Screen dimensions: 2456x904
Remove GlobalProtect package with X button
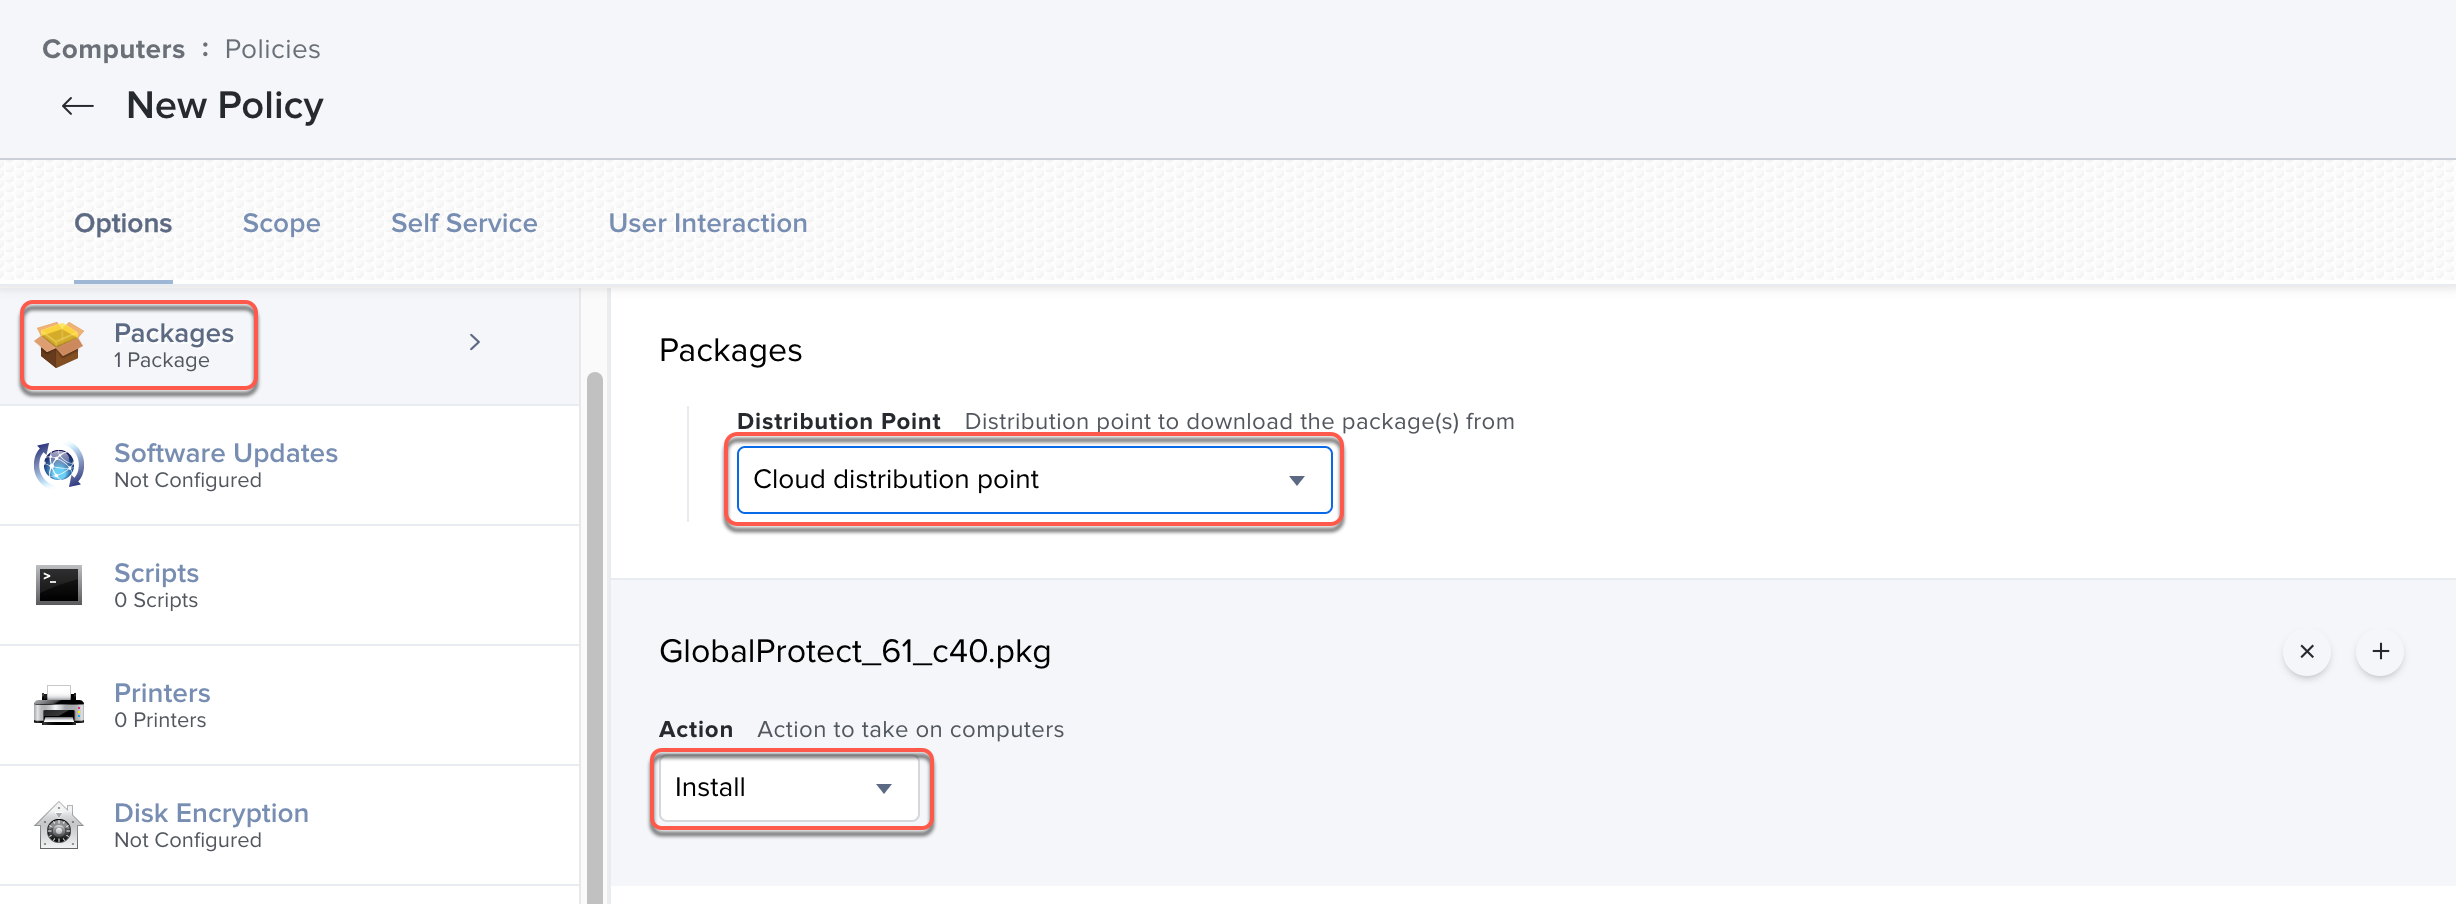[x=2307, y=652]
